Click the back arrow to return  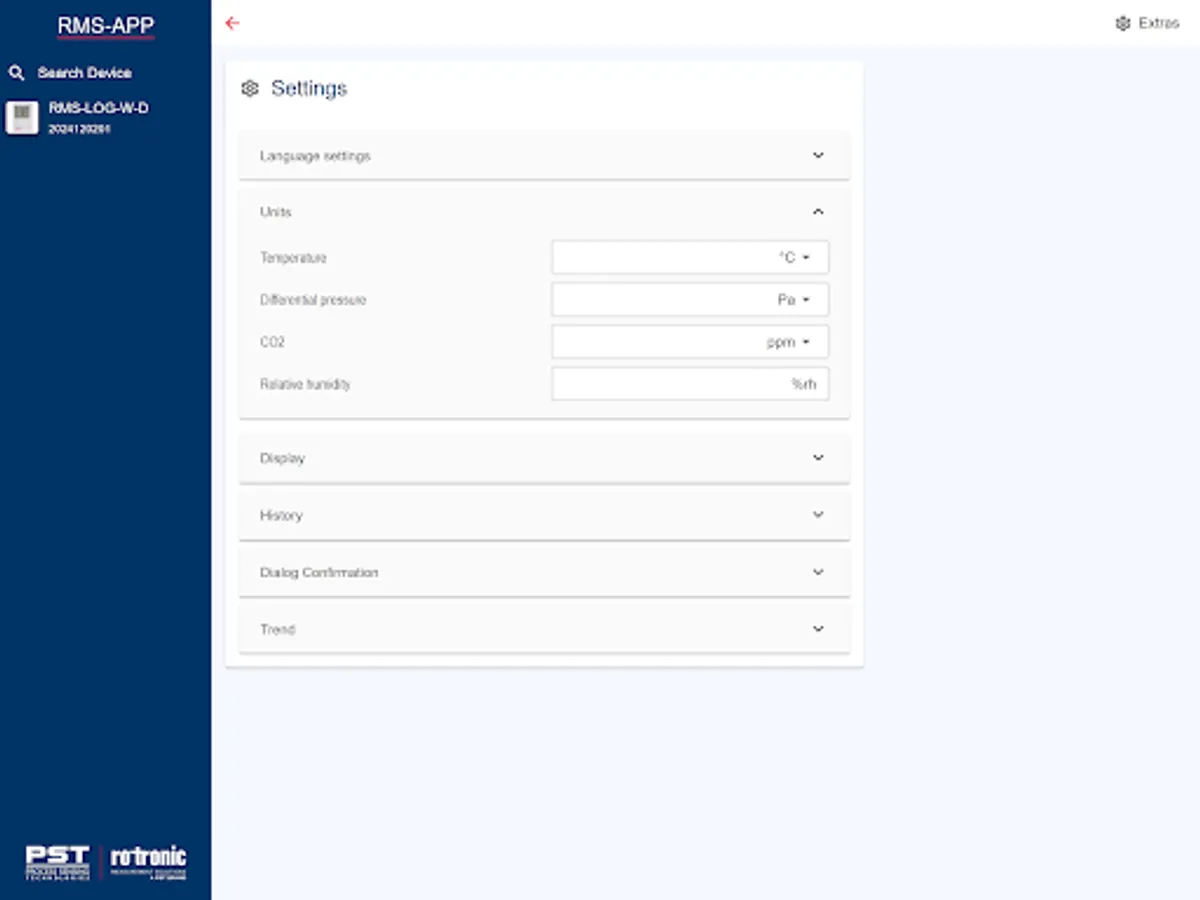tap(232, 23)
